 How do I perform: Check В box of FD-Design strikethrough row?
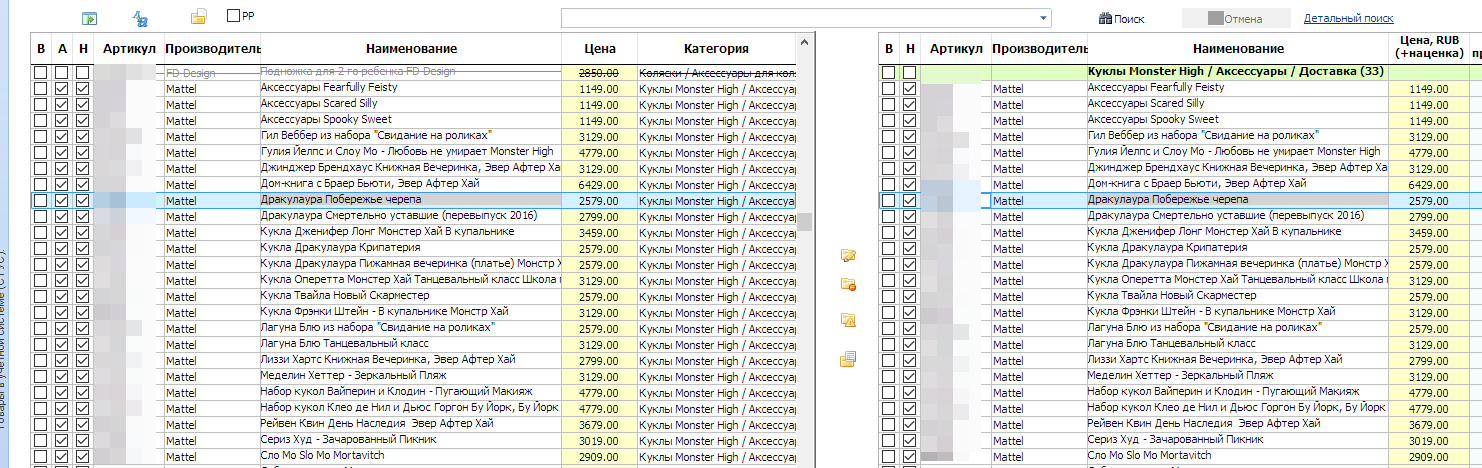(x=41, y=73)
